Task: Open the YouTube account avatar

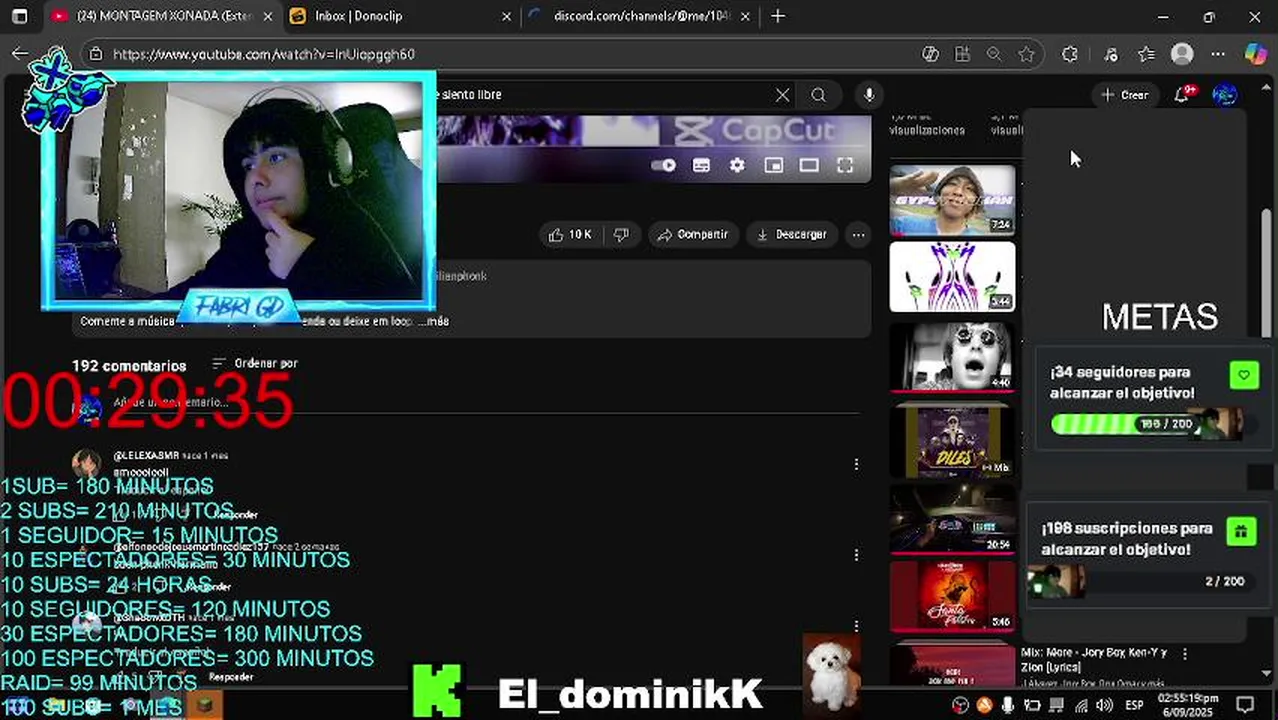Action: [1225, 95]
